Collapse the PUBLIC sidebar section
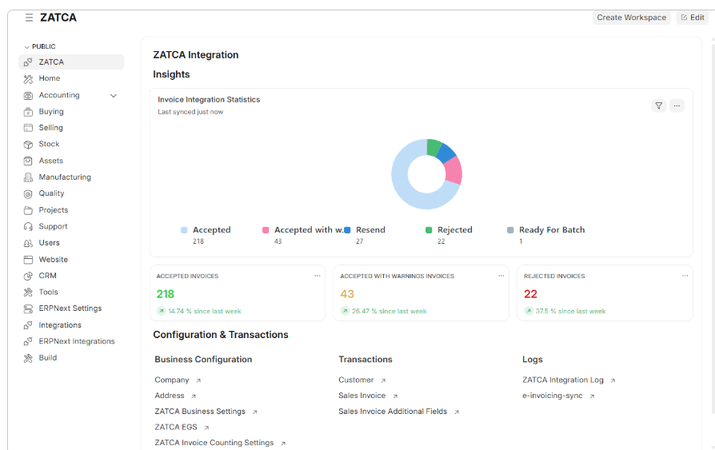715x450 pixels. (40, 47)
